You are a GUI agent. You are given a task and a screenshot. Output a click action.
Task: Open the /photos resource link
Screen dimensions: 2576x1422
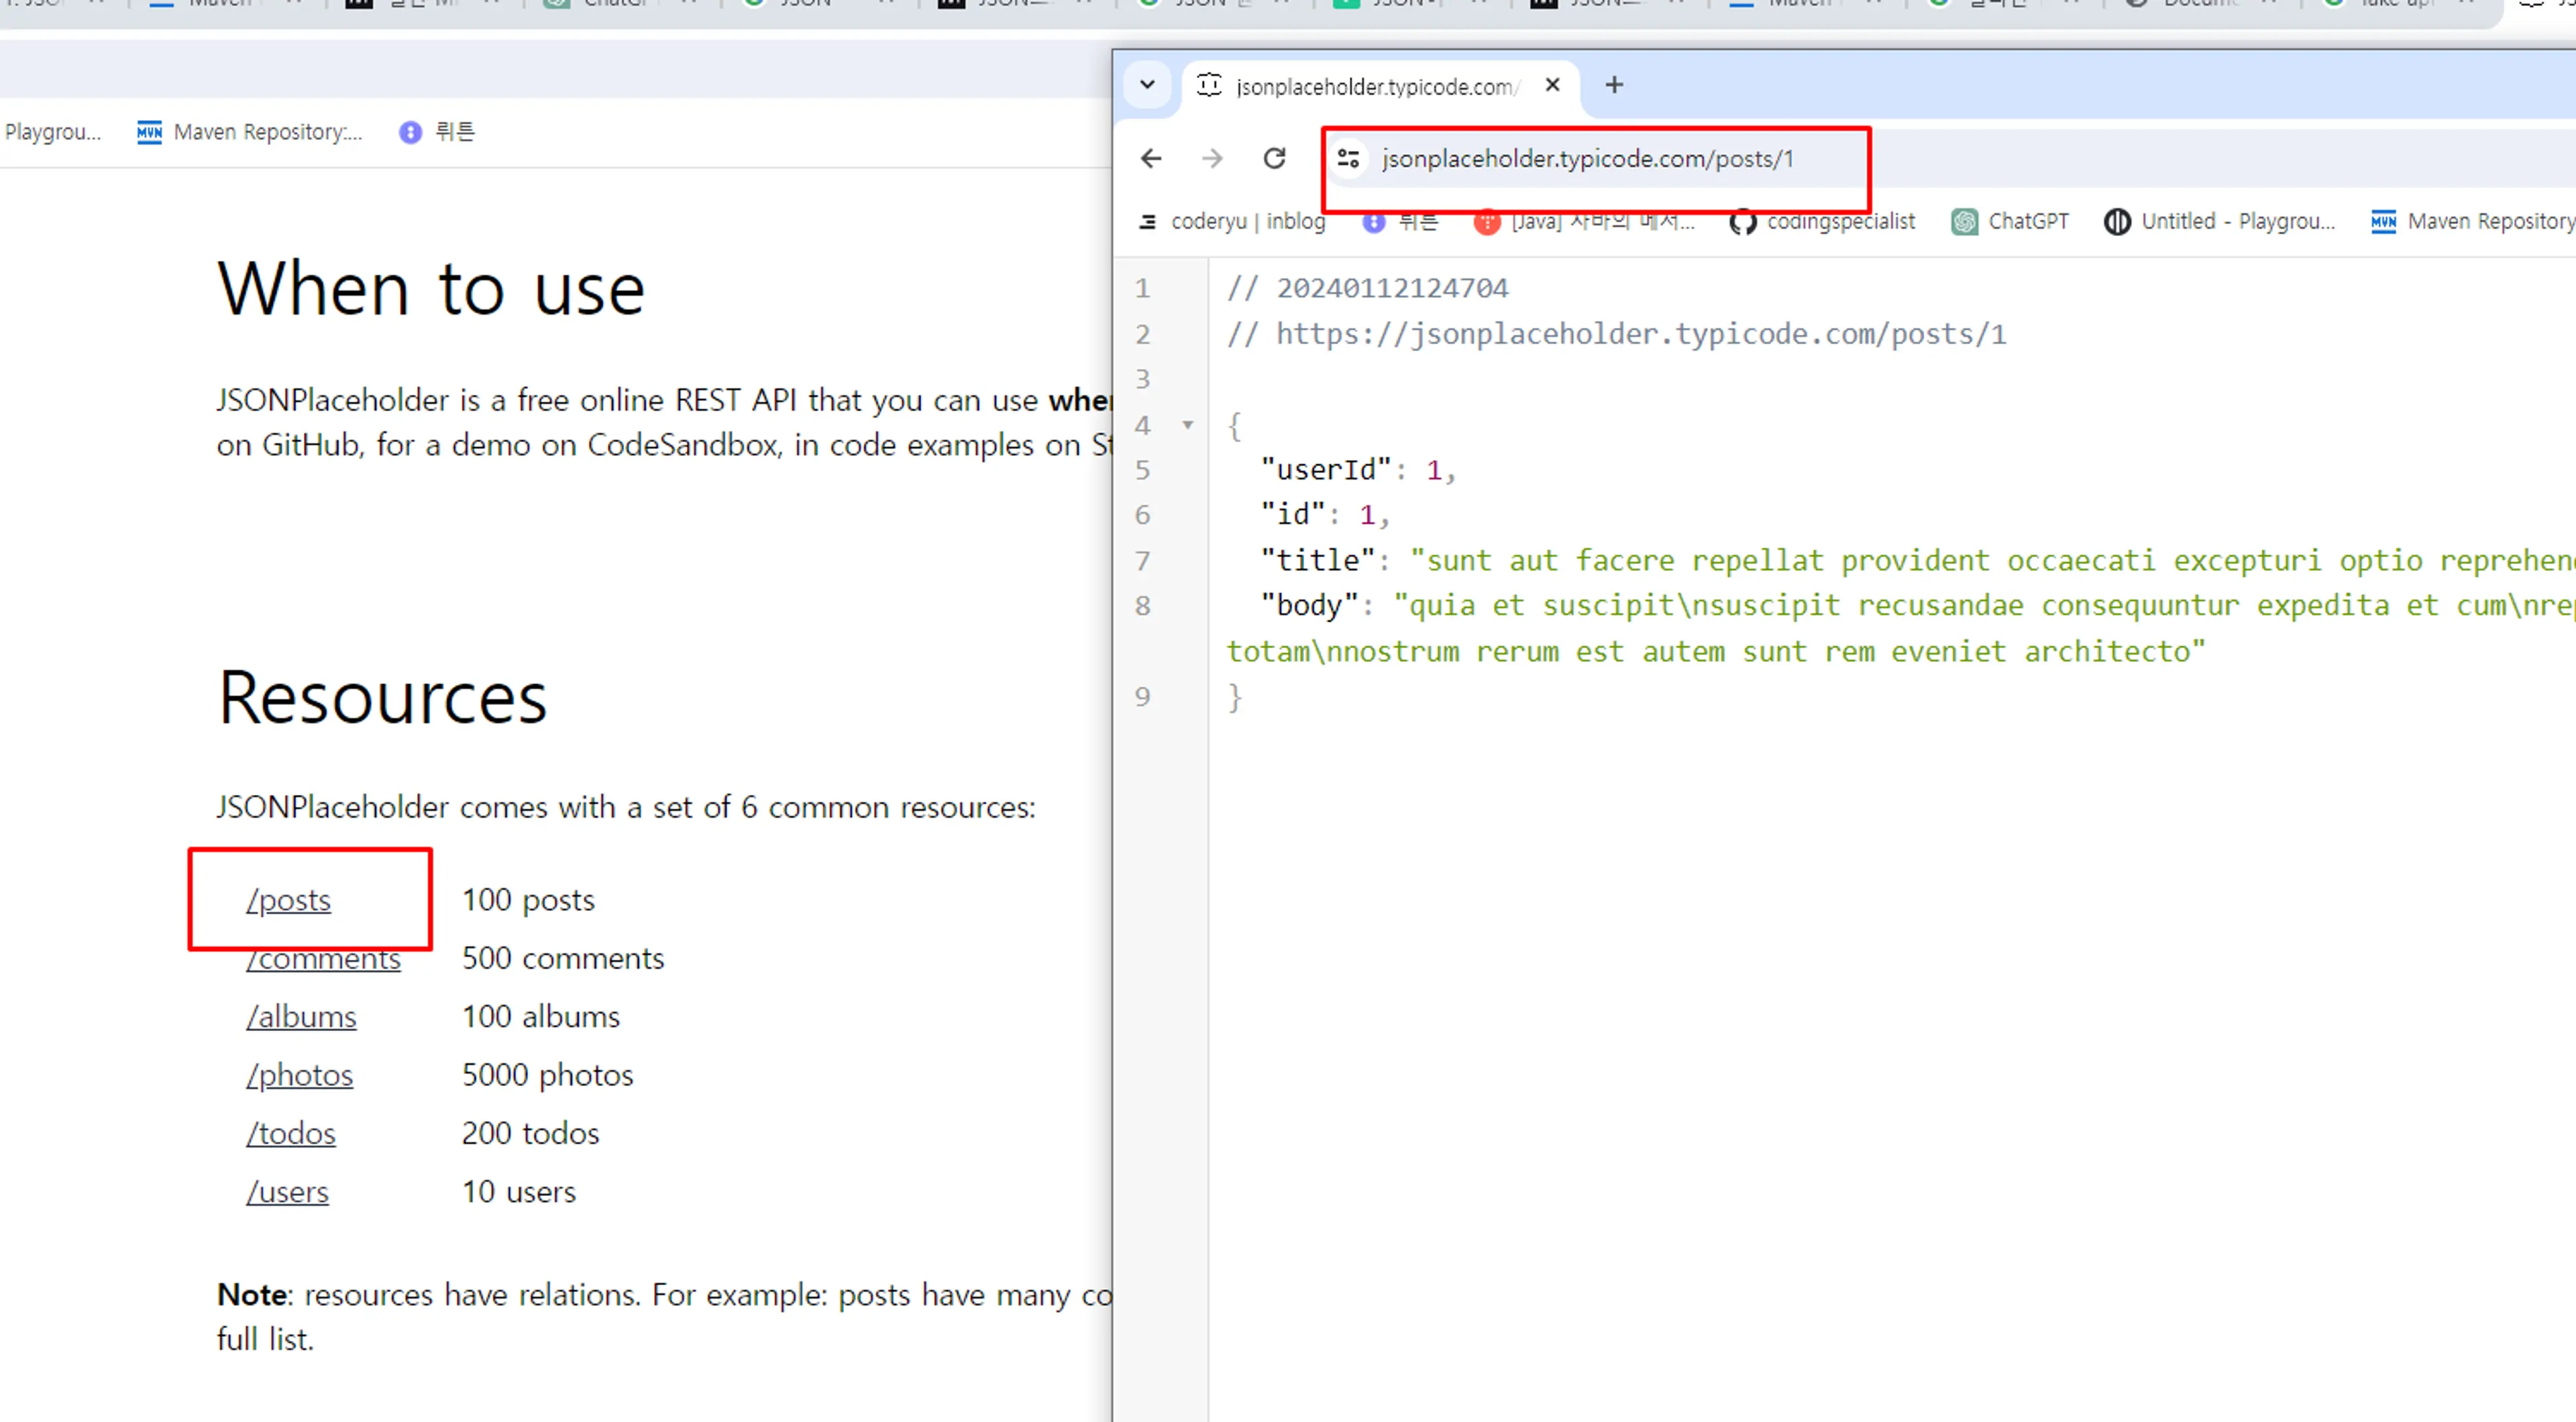(300, 1075)
